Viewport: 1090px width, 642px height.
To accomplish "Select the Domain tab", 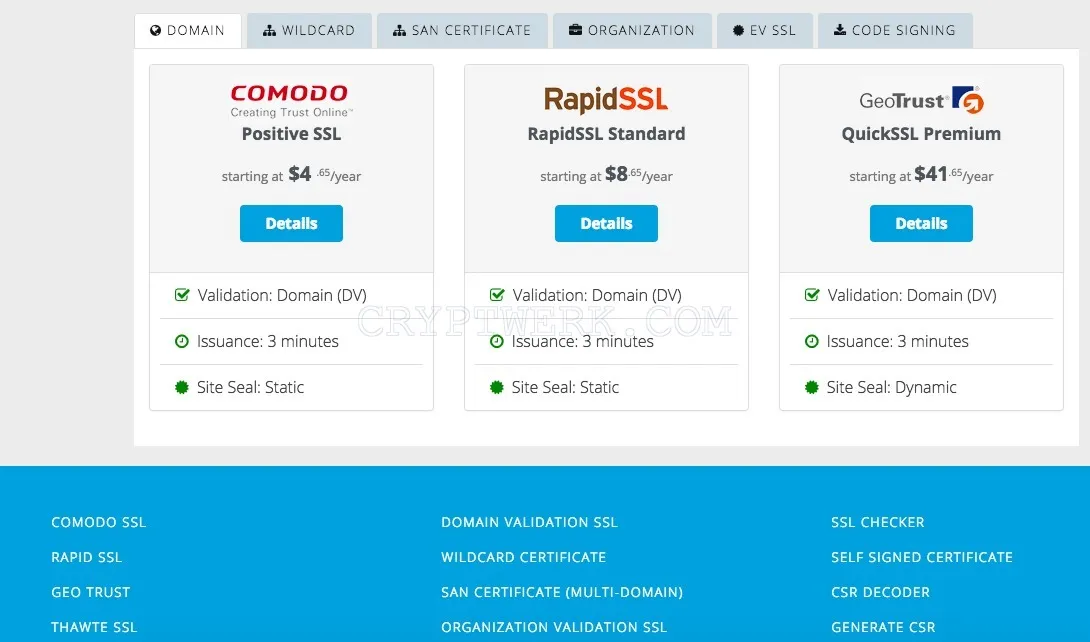I will (x=188, y=31).
